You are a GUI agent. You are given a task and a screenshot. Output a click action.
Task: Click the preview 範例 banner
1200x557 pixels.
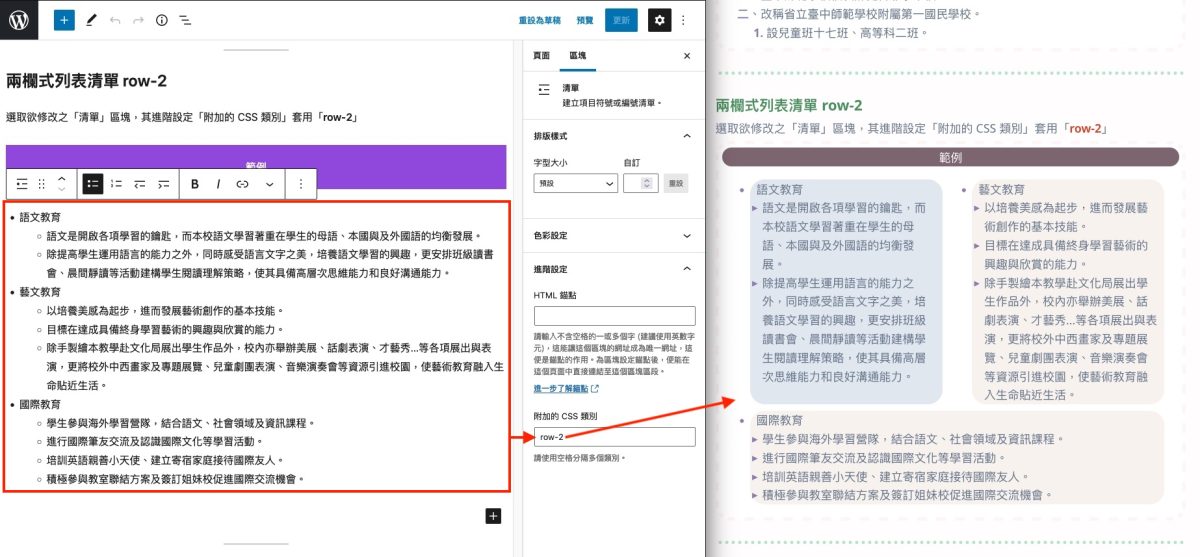tap(950, 157)
